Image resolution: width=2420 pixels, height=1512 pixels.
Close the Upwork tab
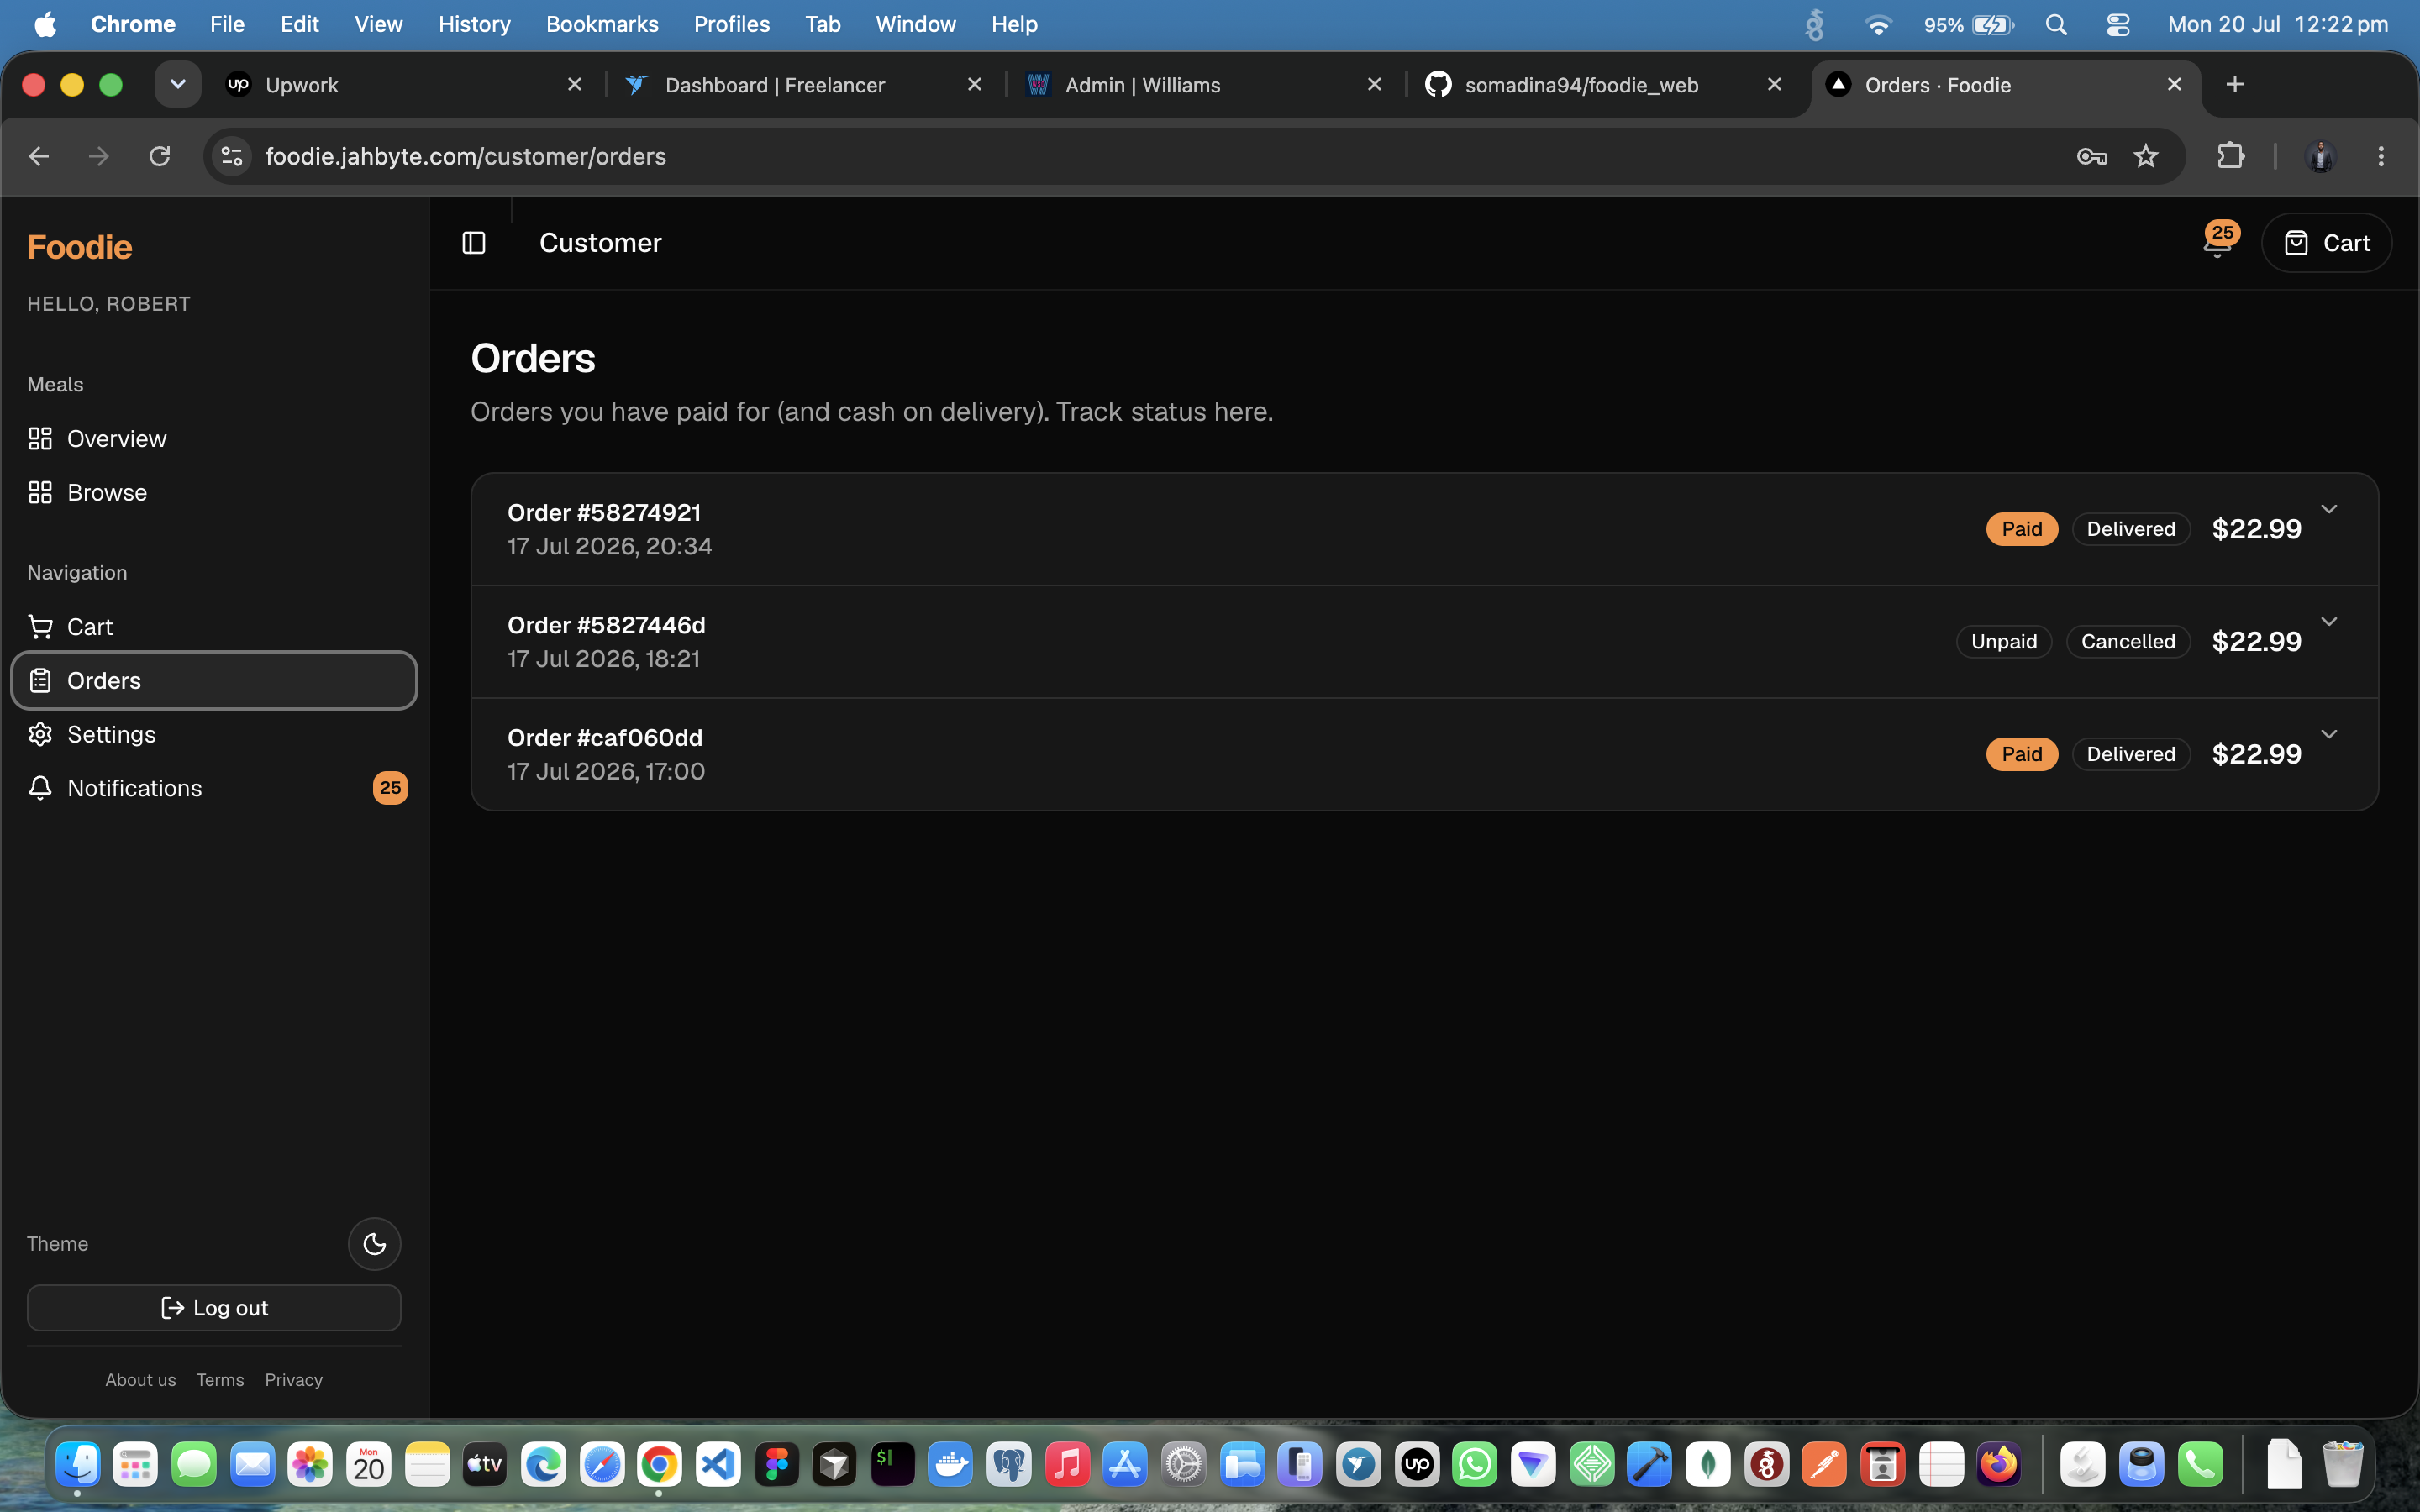[575, 85]
